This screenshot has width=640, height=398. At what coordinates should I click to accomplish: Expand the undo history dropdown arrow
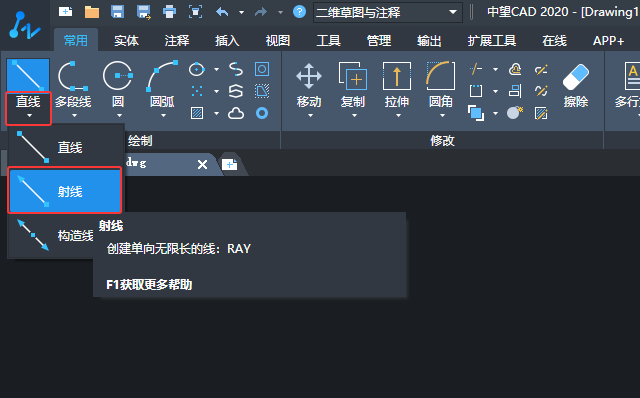tap(242, 13)
